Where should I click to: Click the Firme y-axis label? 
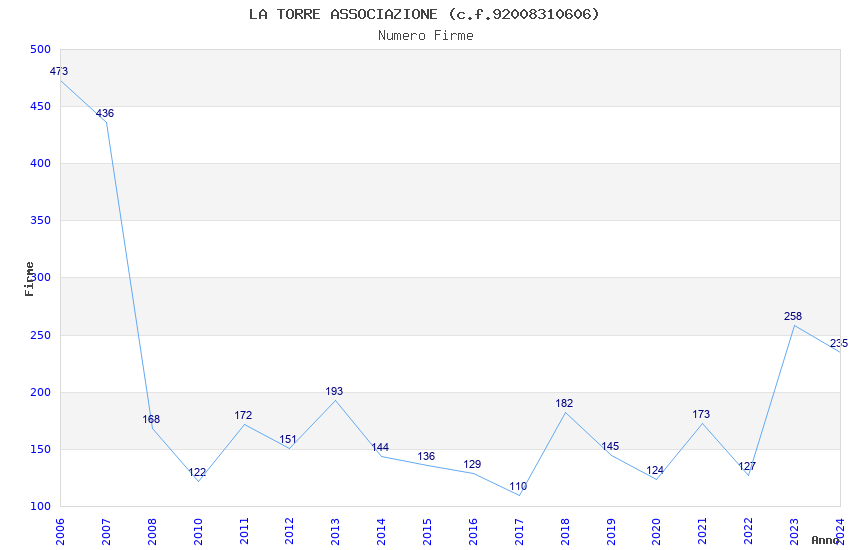pyautogui.click(x=29, y=279)
